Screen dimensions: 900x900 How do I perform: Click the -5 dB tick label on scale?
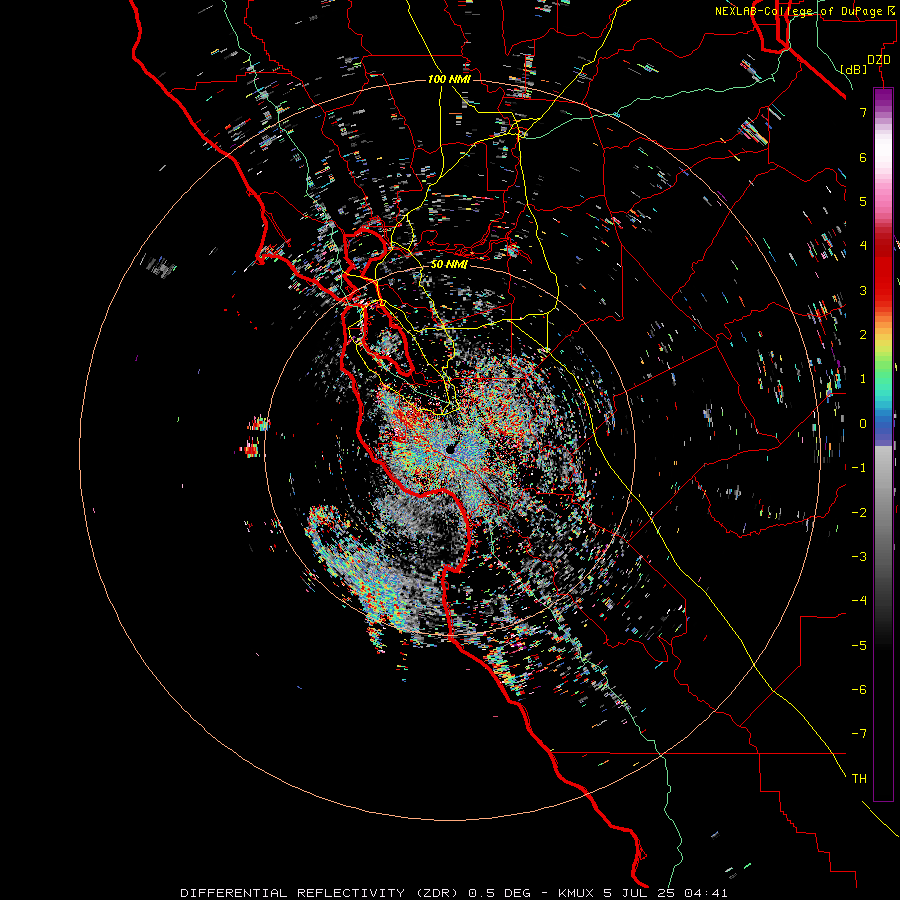point(859,646)
